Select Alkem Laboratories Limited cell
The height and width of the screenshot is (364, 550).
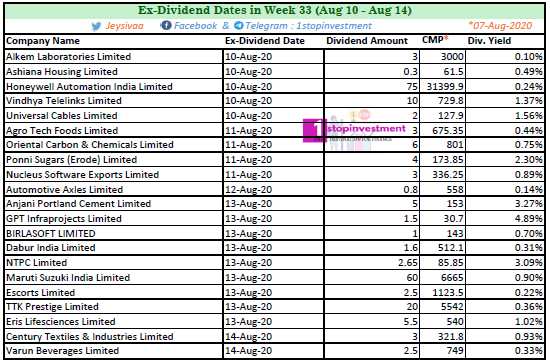(x=114, y=57)
